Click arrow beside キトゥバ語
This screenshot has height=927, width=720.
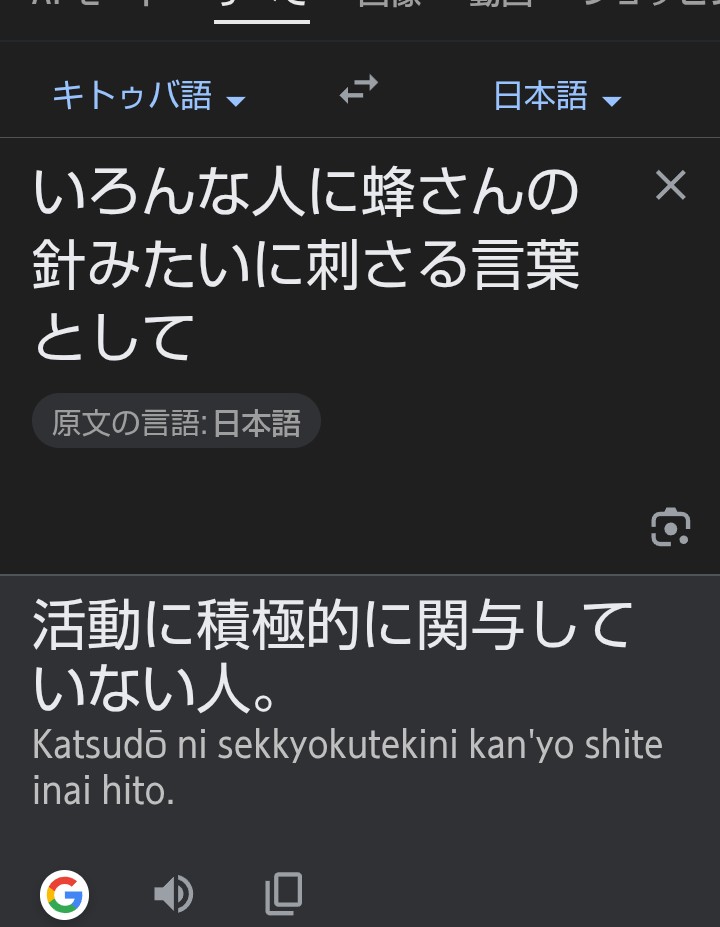pos(235,101)
